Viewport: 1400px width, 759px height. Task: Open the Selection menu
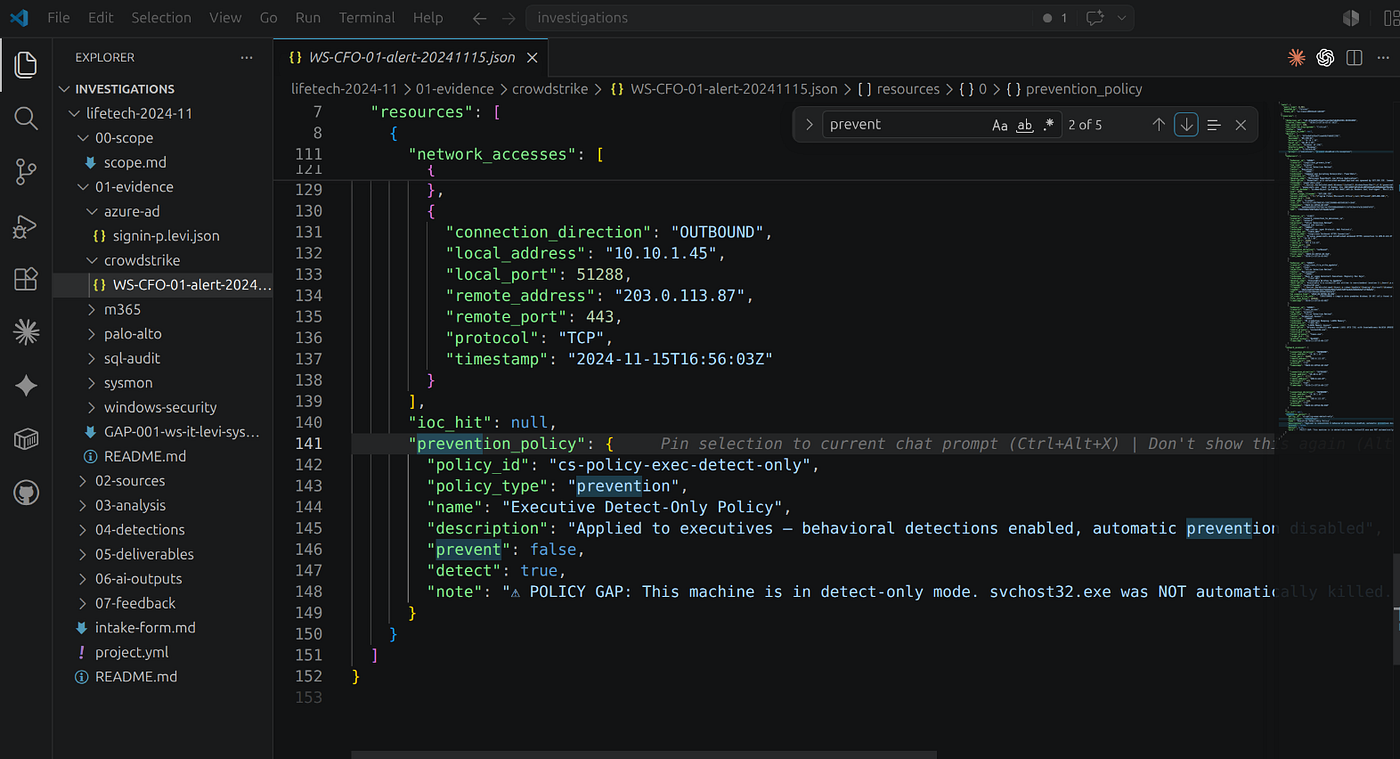pyautogui.click(x=161, y=18)
